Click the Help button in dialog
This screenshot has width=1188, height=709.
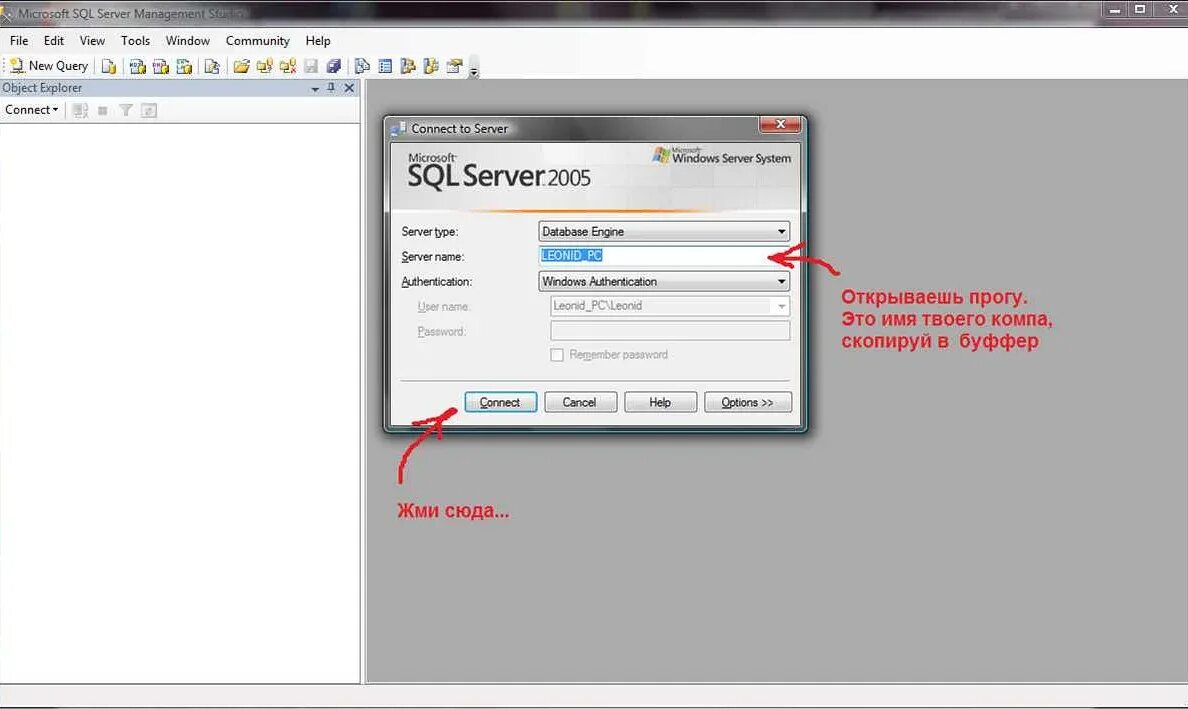coord(660,402)
